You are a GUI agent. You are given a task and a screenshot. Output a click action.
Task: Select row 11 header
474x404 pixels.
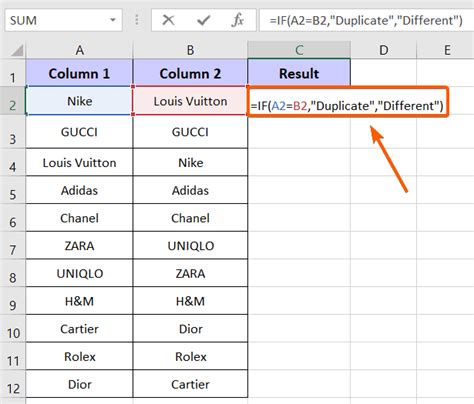tap(13, 356)
